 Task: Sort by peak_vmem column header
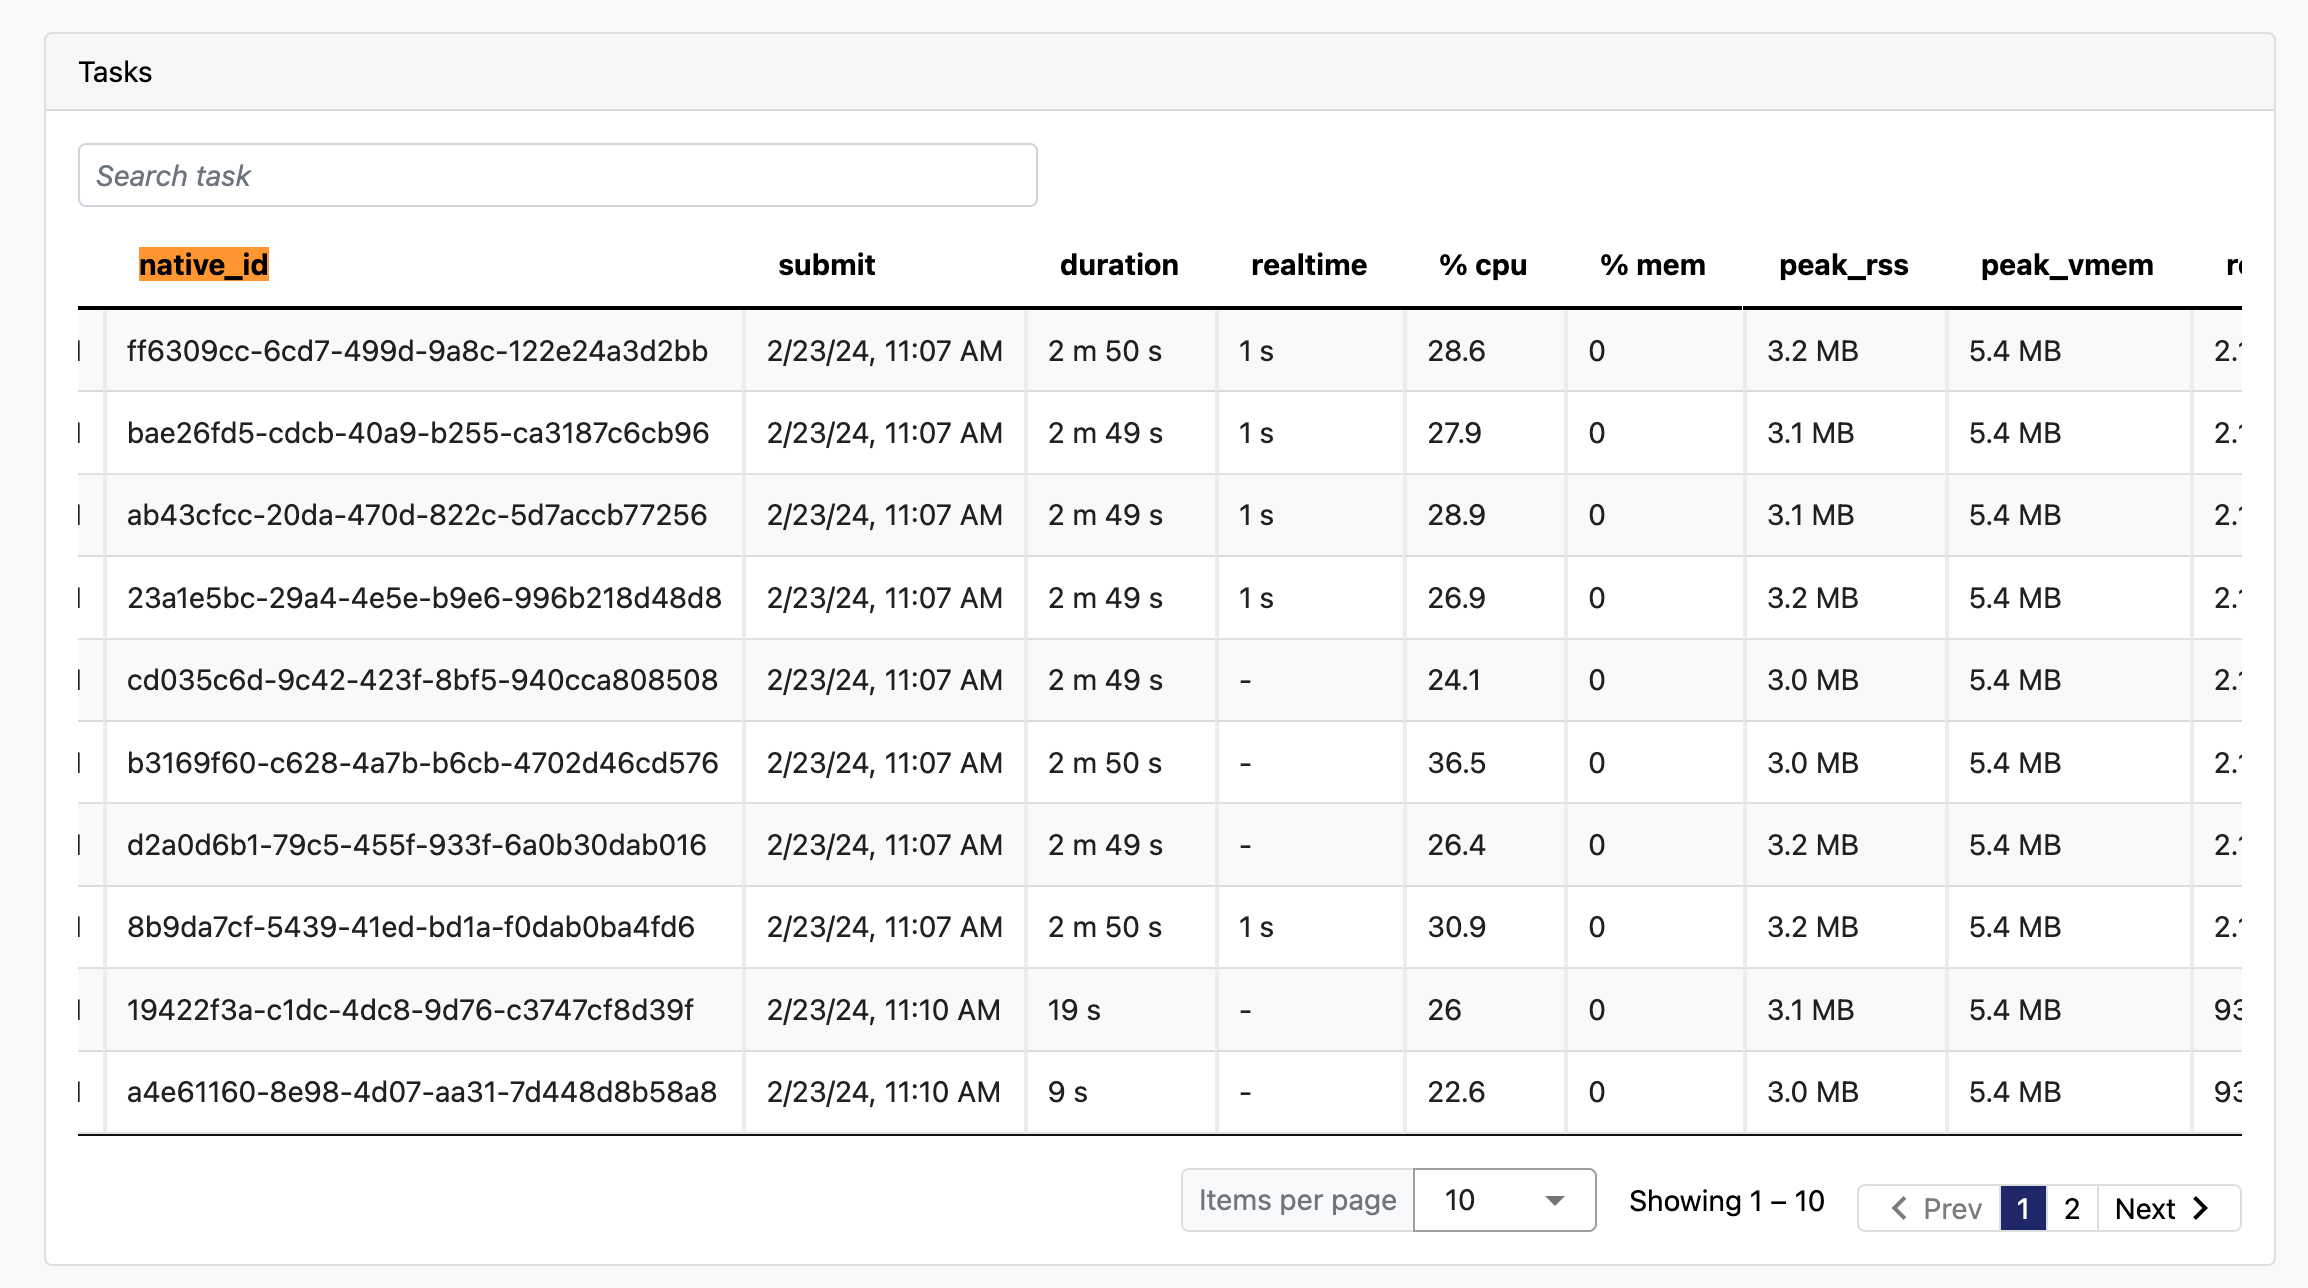[x=2067, y=265]
